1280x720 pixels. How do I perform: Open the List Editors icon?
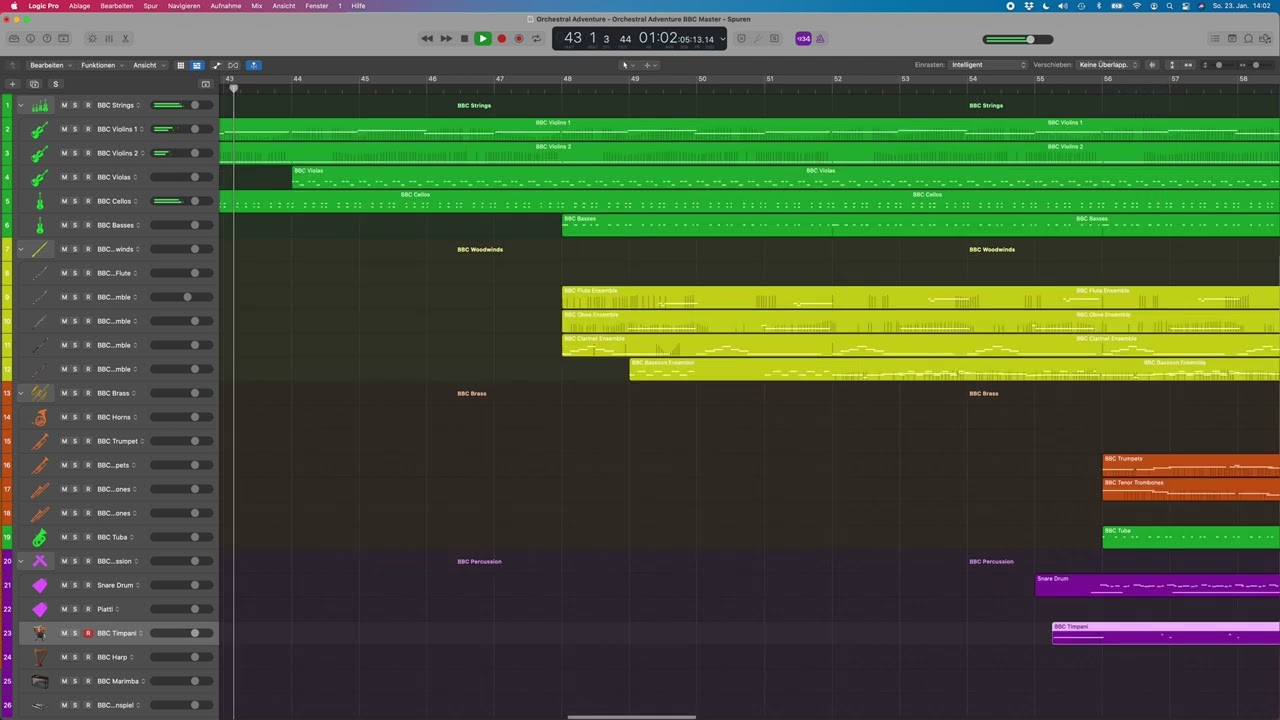pos(1216,39)
